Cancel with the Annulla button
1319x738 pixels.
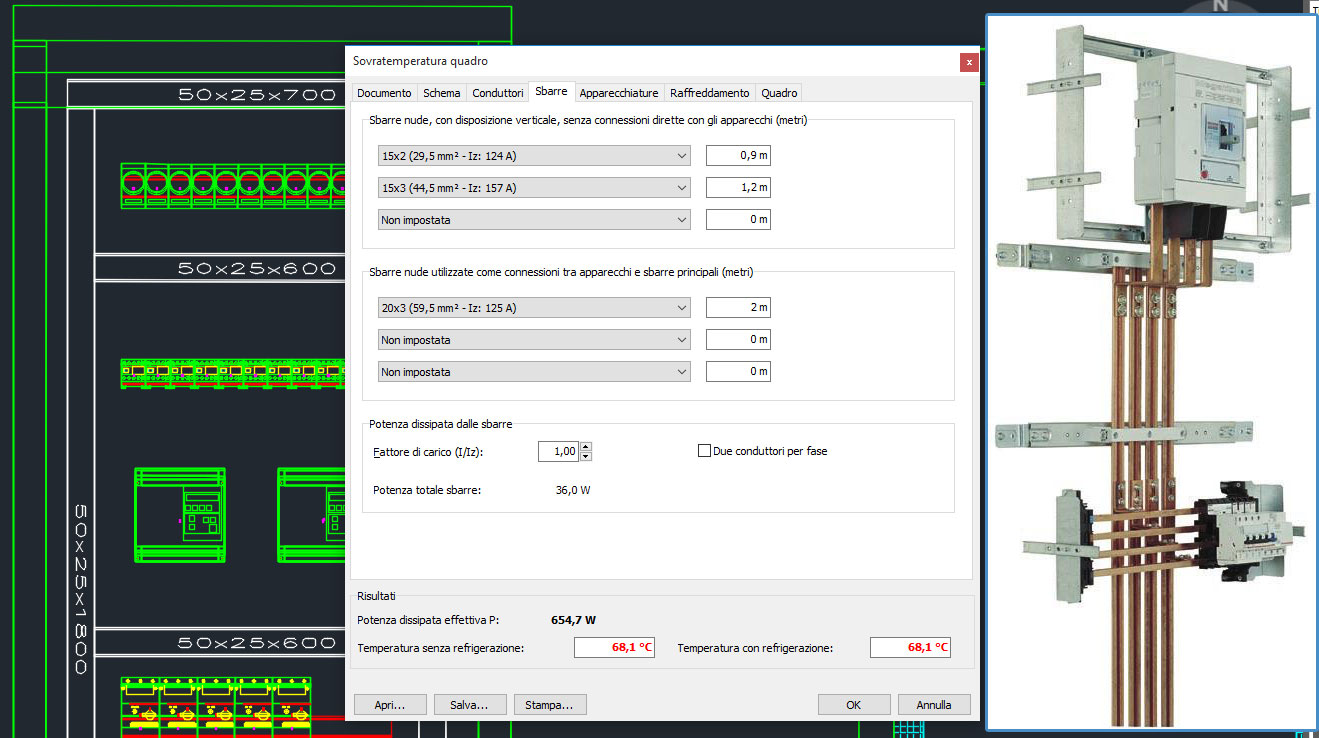point(934,705)
